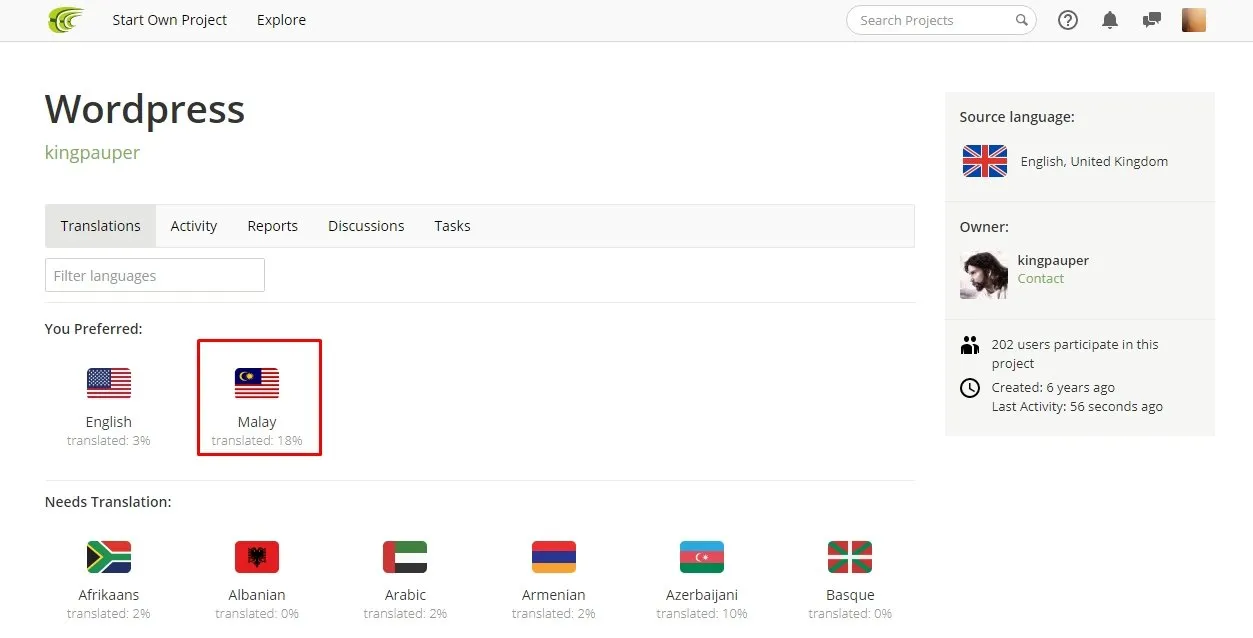The width and height of the screenshot is (1253, 638).
Task: Click the 'Needs Translation:' heading
Action: 108,502
